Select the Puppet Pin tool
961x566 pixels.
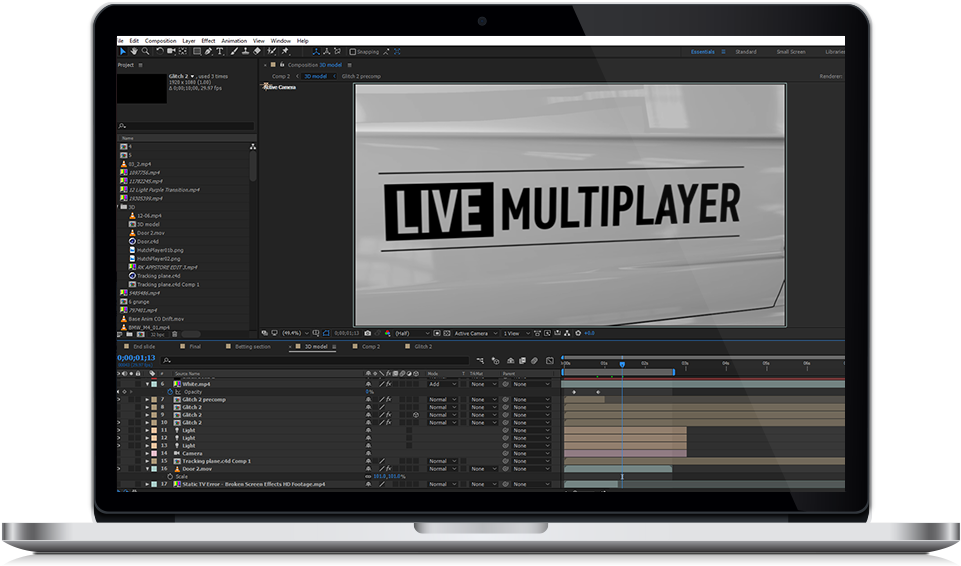pyautogui.click(x=284, y=51)
